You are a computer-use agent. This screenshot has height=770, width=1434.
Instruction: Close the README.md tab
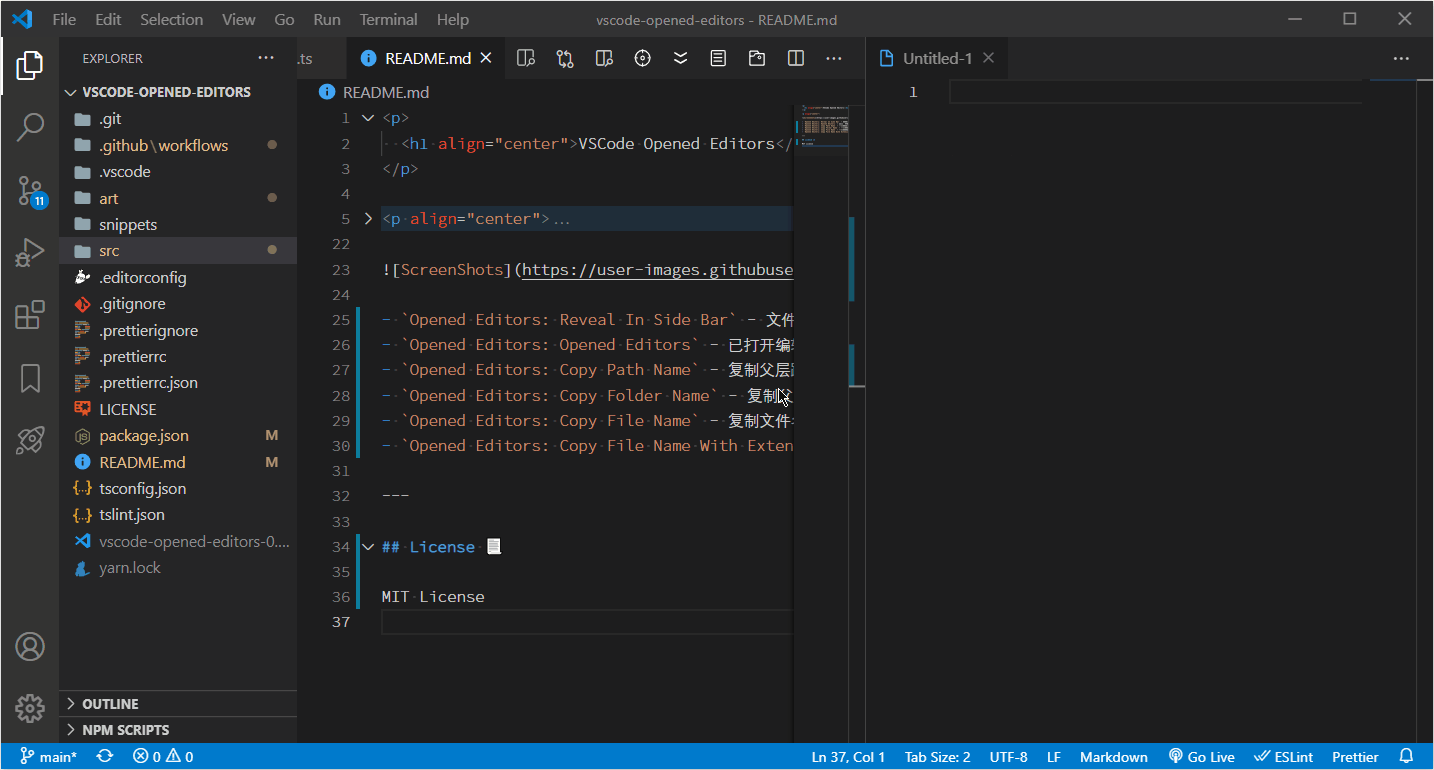(487, 59)
